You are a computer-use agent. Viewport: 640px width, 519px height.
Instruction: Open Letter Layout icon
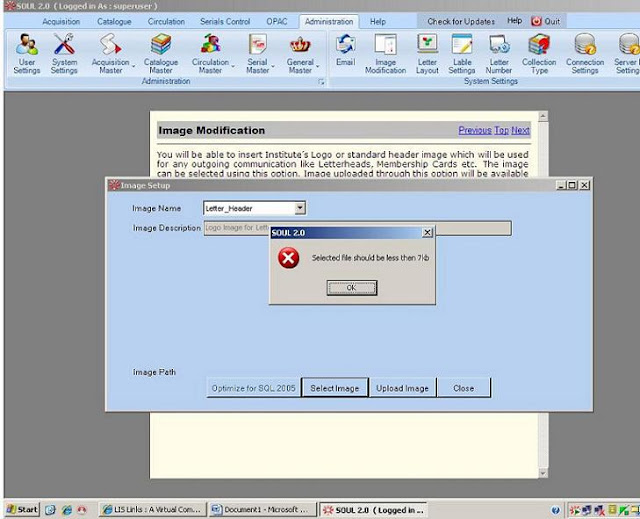tap(427, 44)
